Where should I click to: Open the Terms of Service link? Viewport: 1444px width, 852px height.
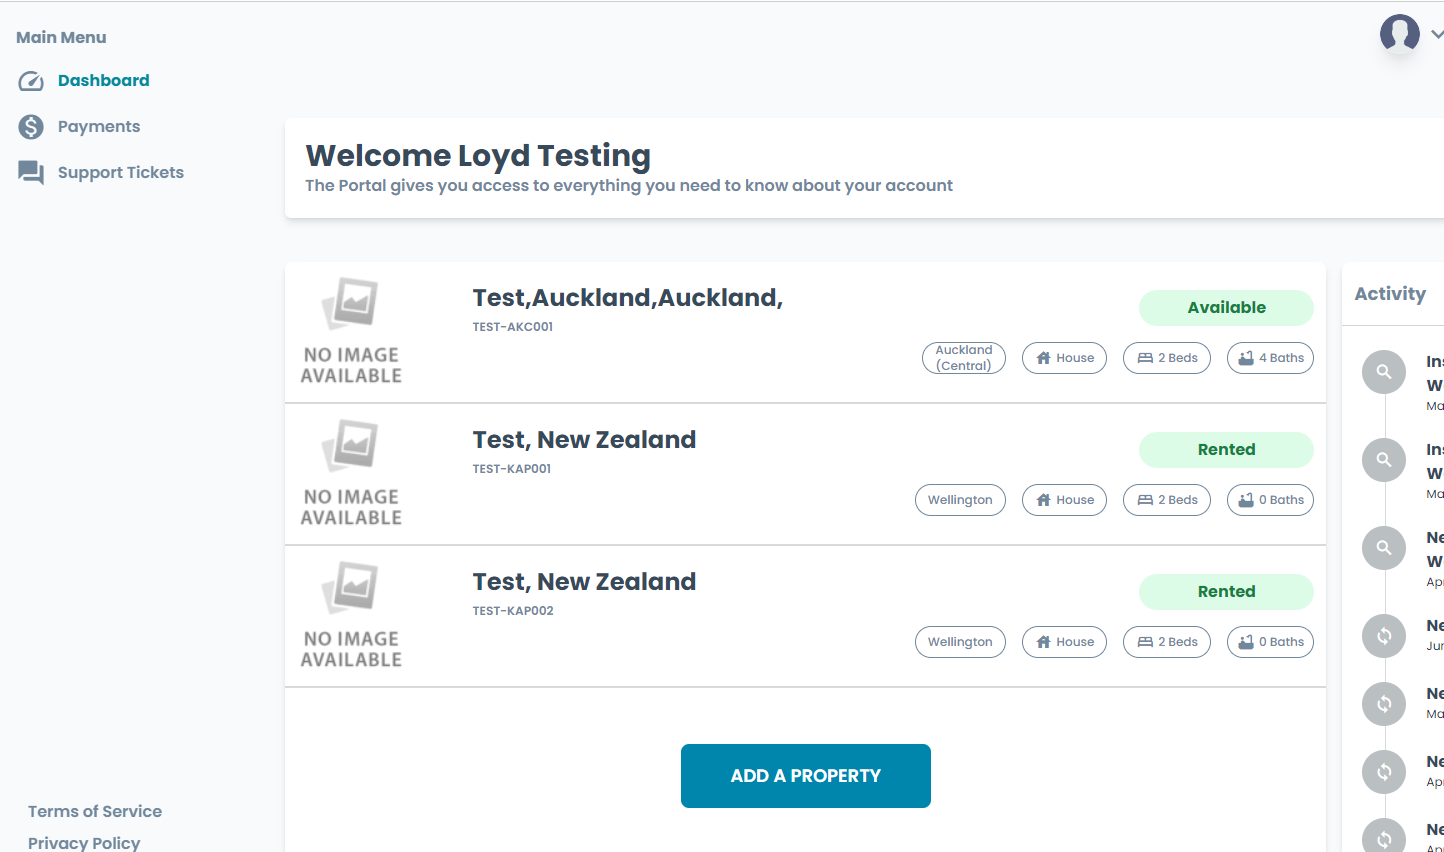(x=95, y=811)
